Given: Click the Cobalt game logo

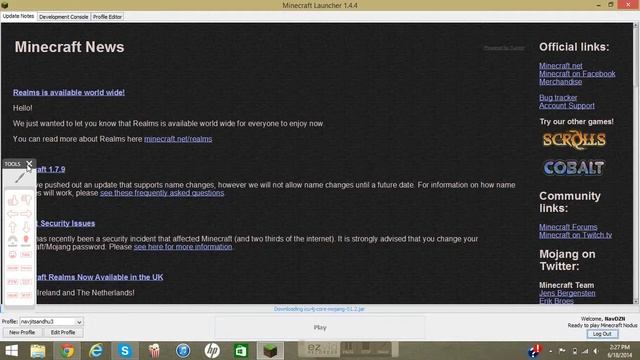Looking at the screenshot, I should [573, 168].
